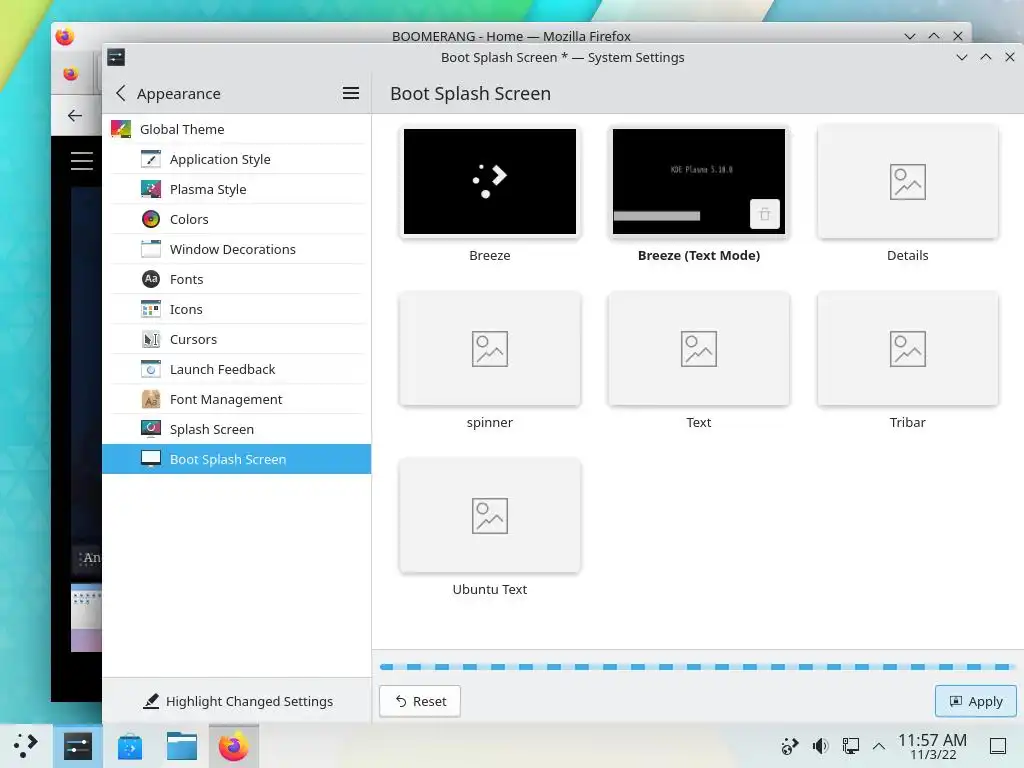Open Dolphin file manager from taskbar

[182, 746]
